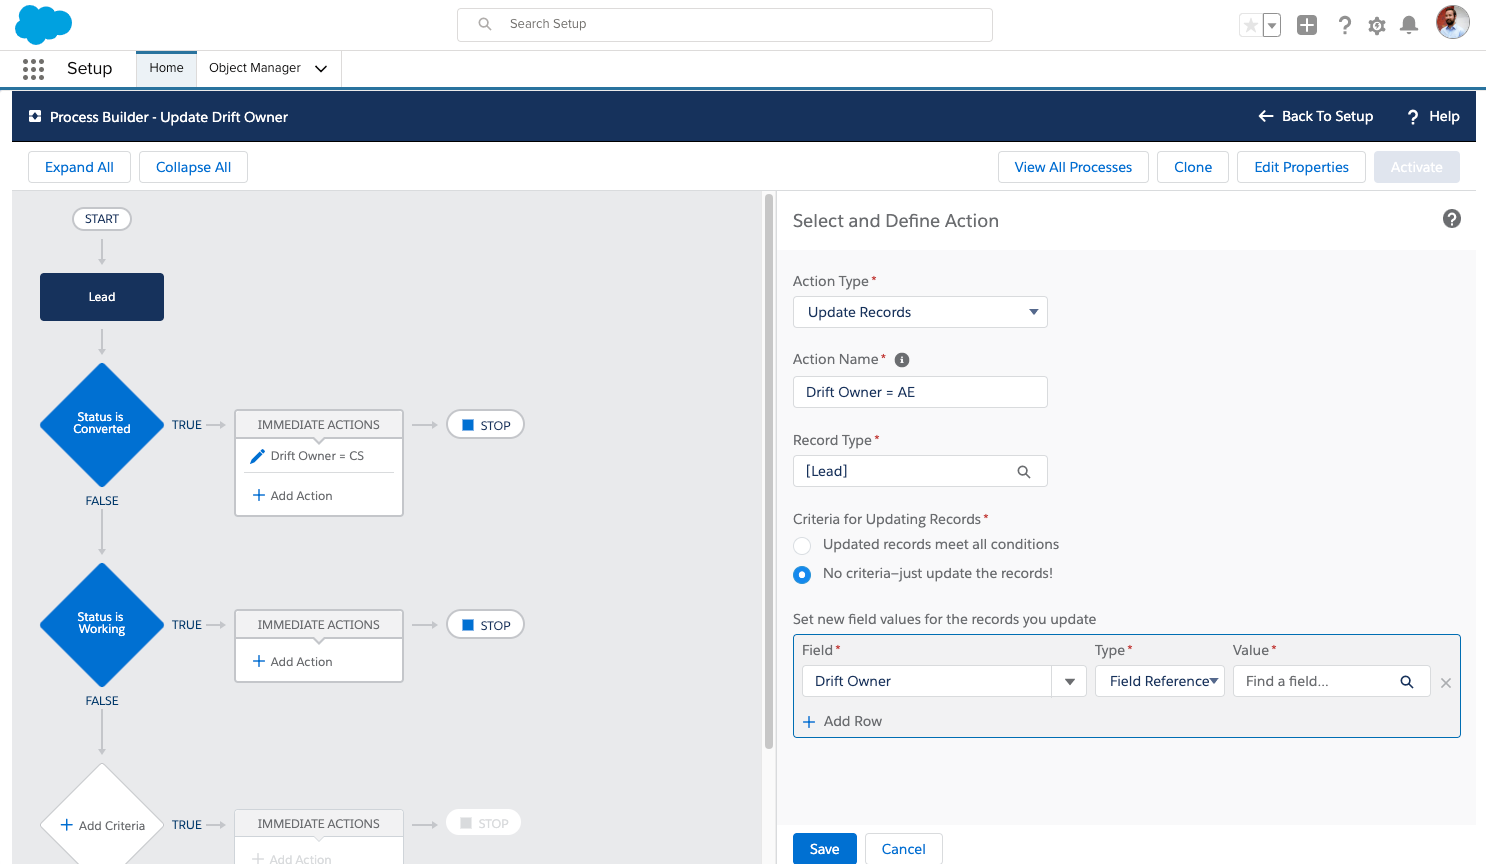Click Collapse All

pyautogui.click(x=193, y=167)
